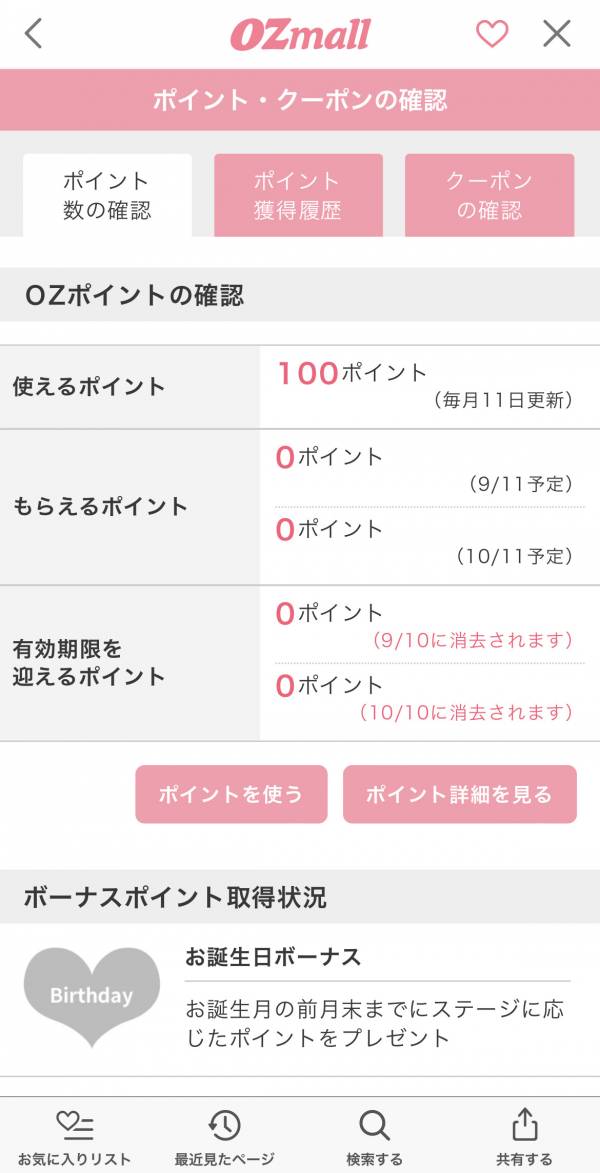Tap the 検索する search magnifier icon
Image resolution: width=600 pixels, height=1173 pixels.
pos(374,1126)
